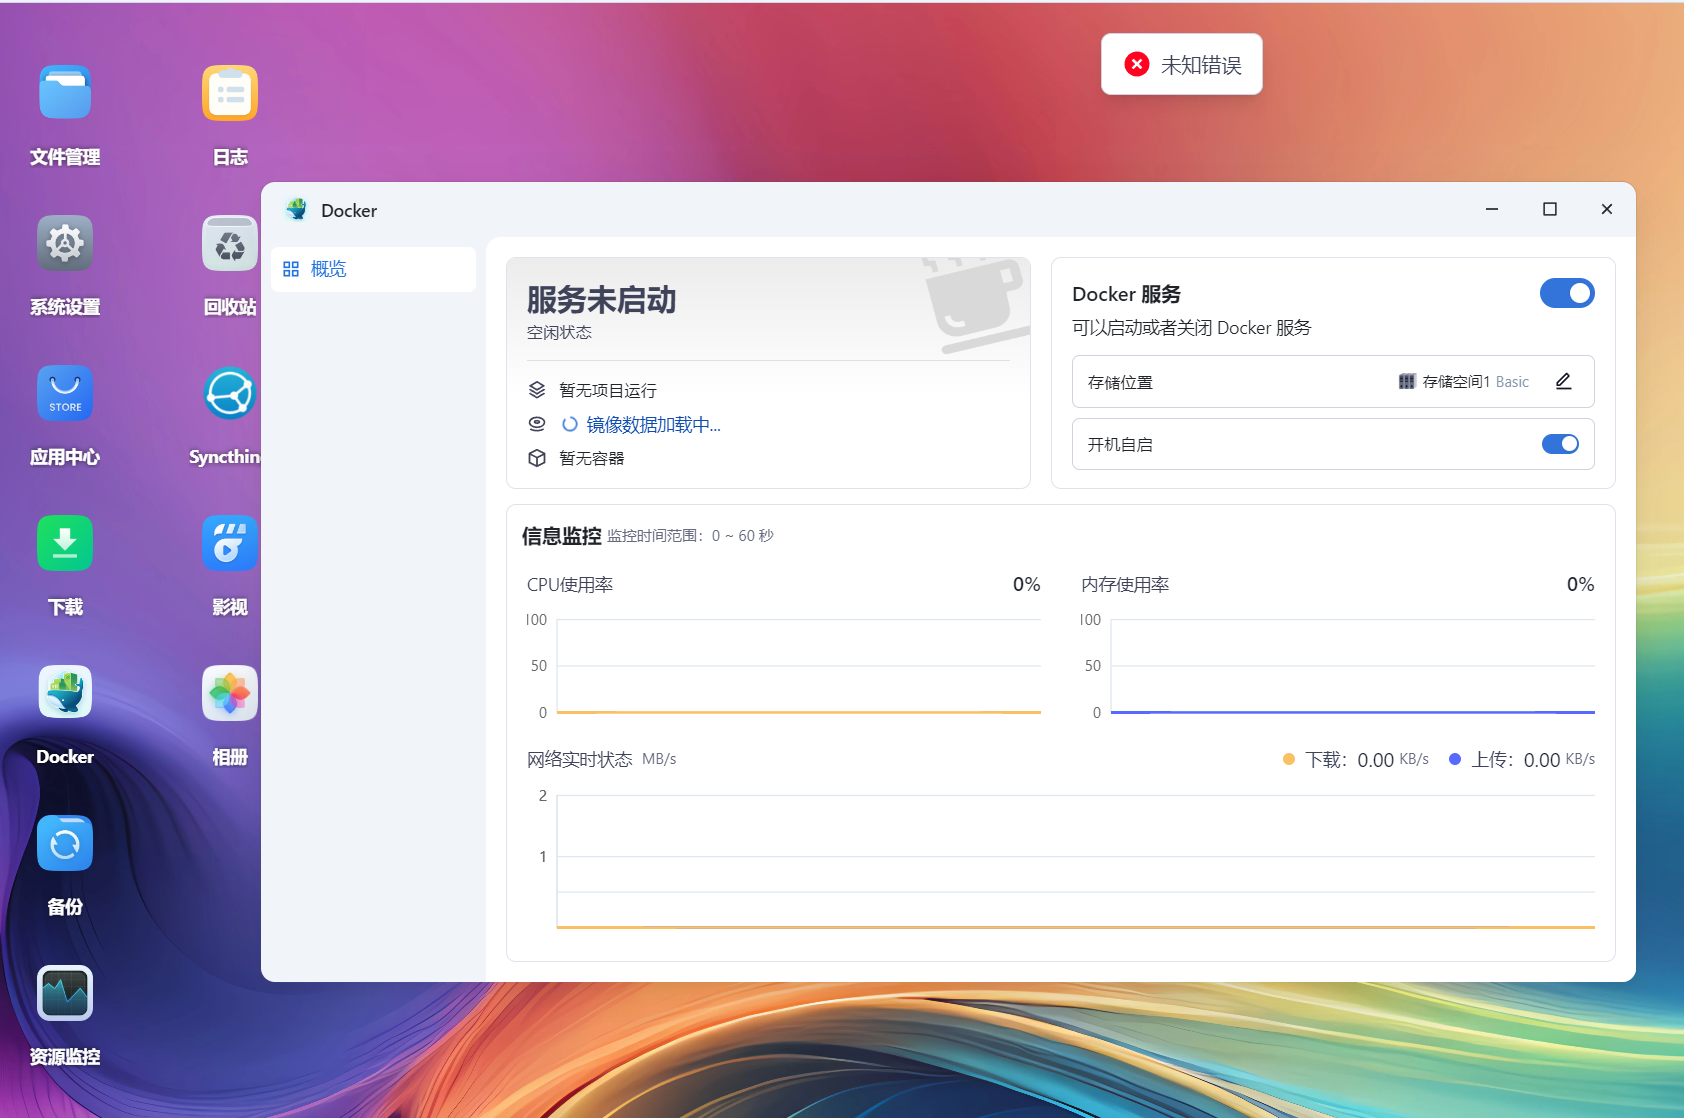Click the 服务未启动 status heading

coord(602,300)
